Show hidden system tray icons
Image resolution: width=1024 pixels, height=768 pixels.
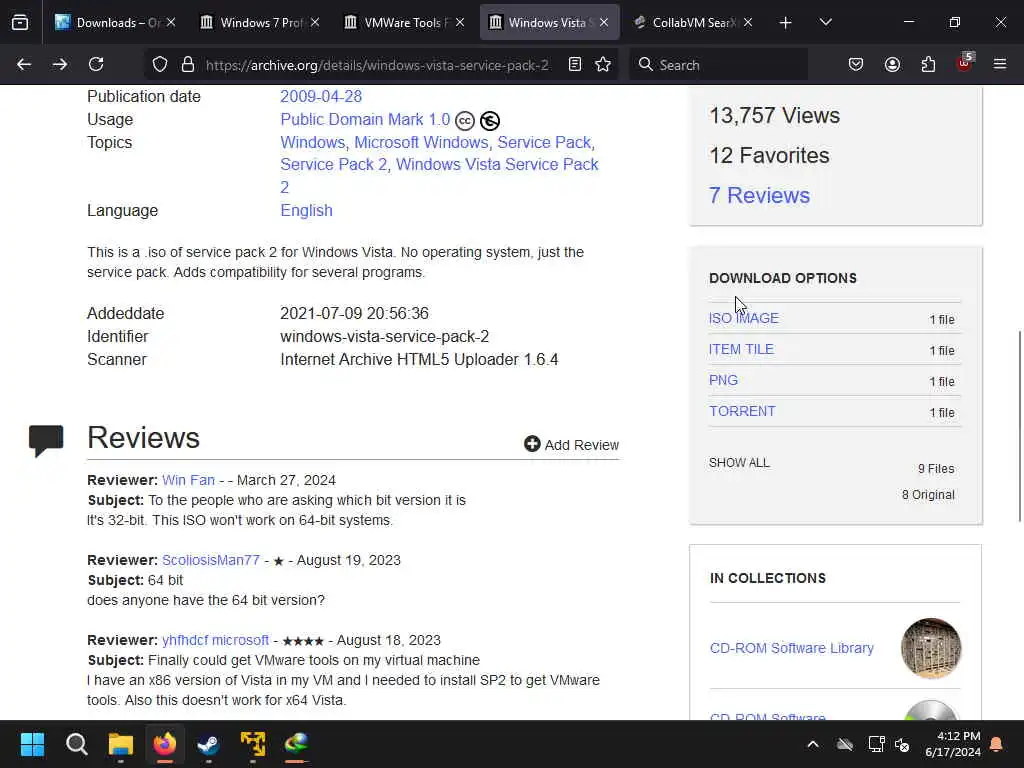[x=813, y=744]
